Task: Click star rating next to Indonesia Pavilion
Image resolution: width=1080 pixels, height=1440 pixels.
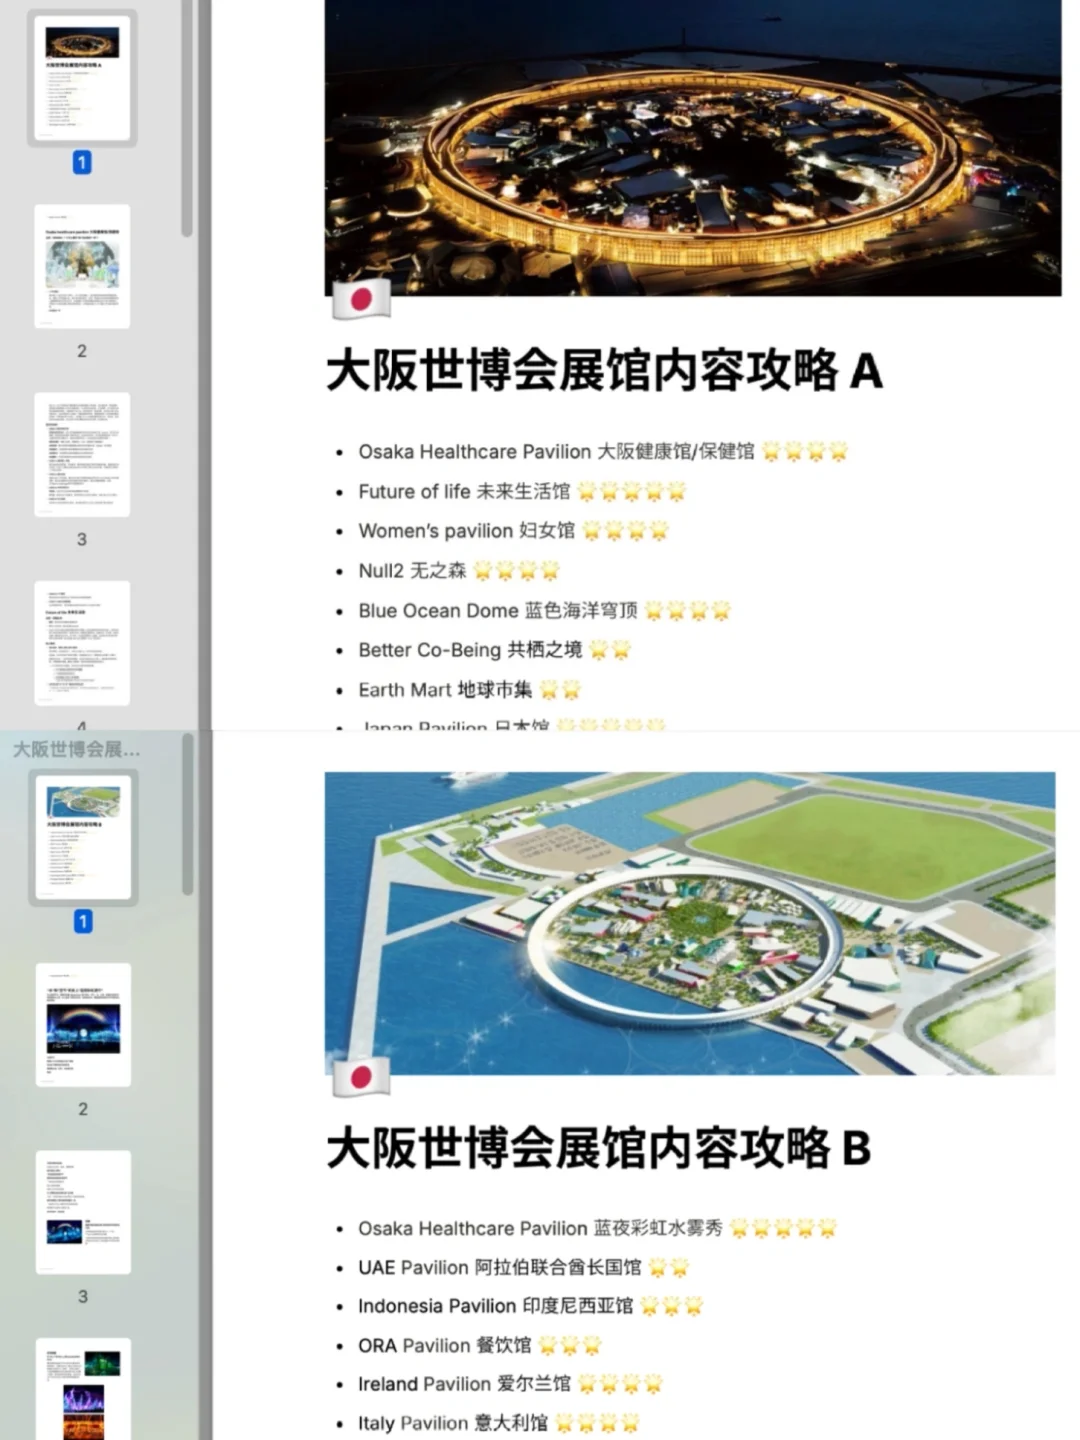Action: [x=672, y=1306]
